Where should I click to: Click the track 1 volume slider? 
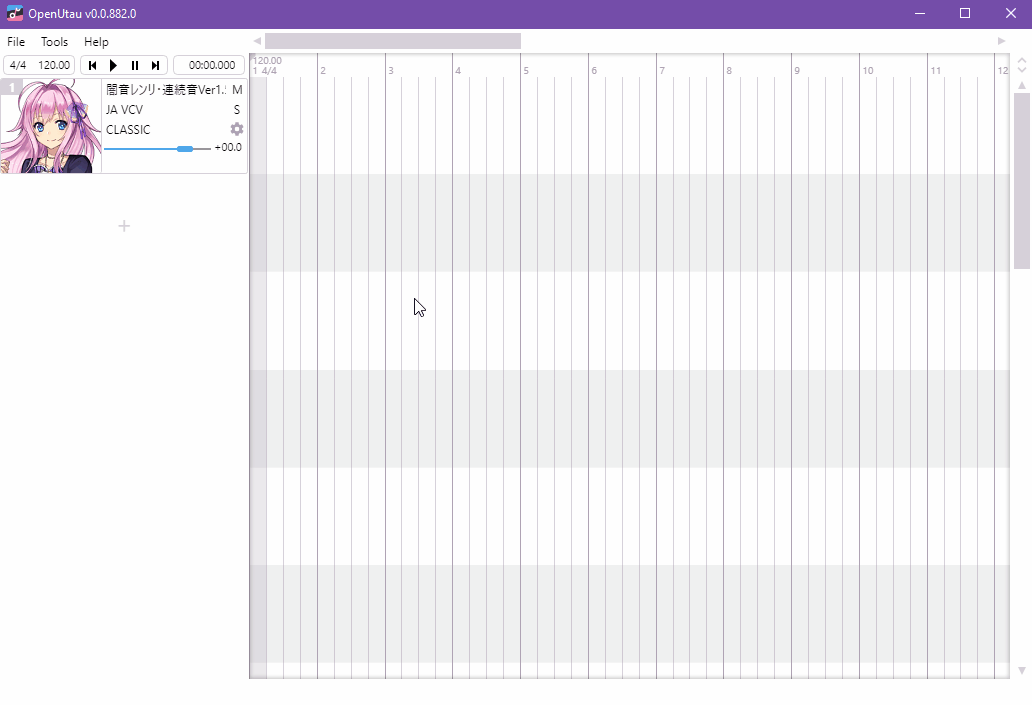(157, 149)
